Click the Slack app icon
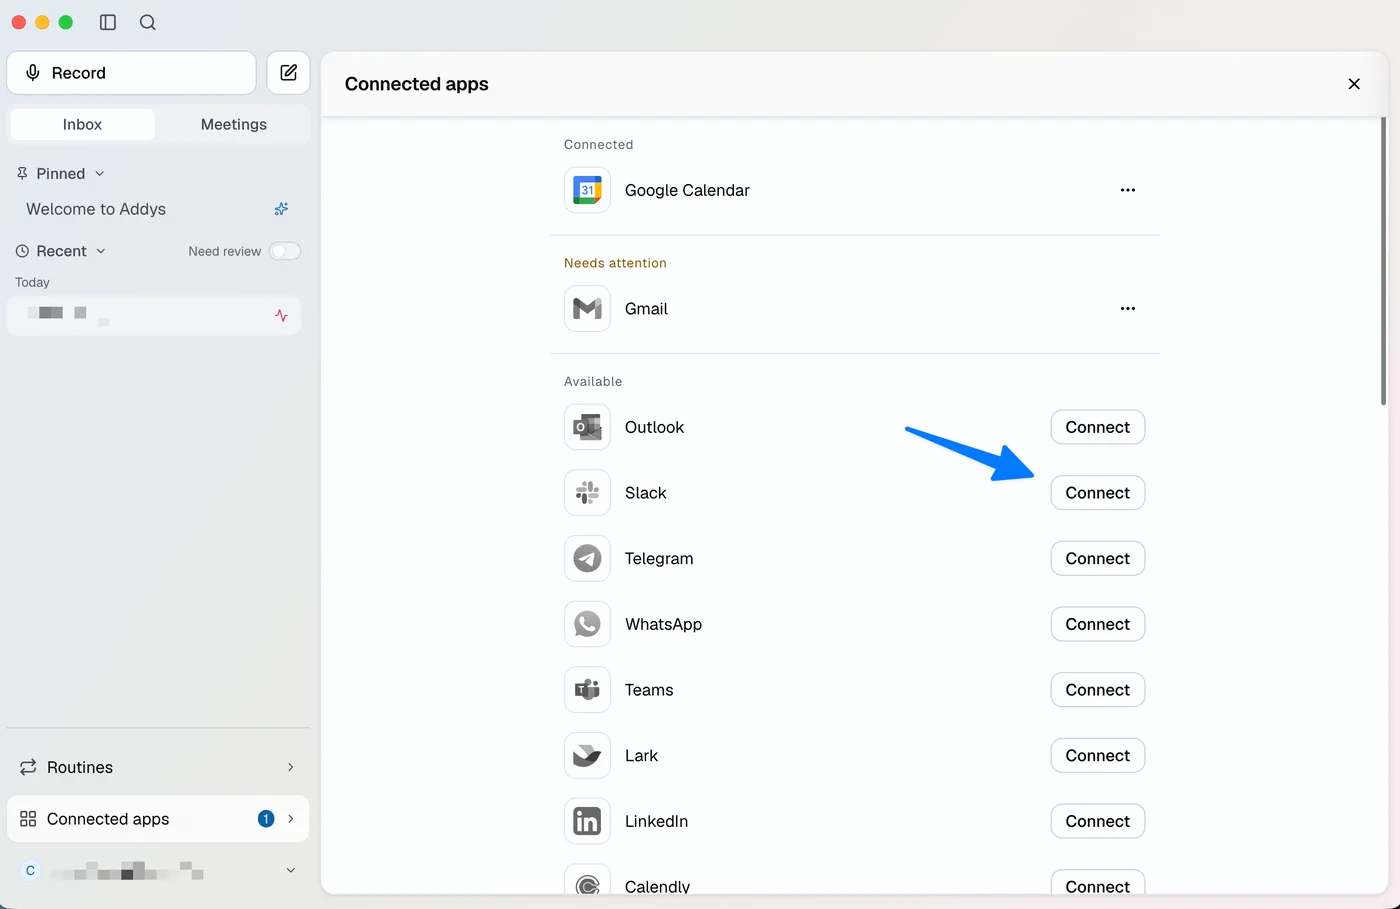1400x909 pixels. [587, 493]
